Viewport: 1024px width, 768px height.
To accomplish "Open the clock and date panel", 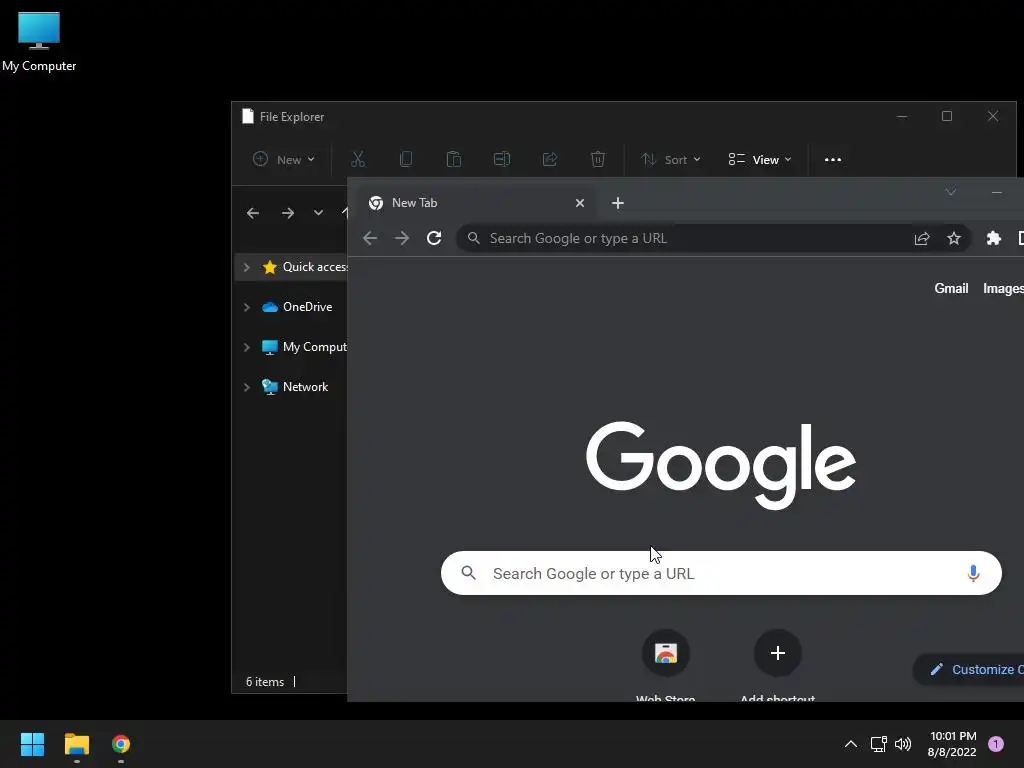I will tap(952, 744).
